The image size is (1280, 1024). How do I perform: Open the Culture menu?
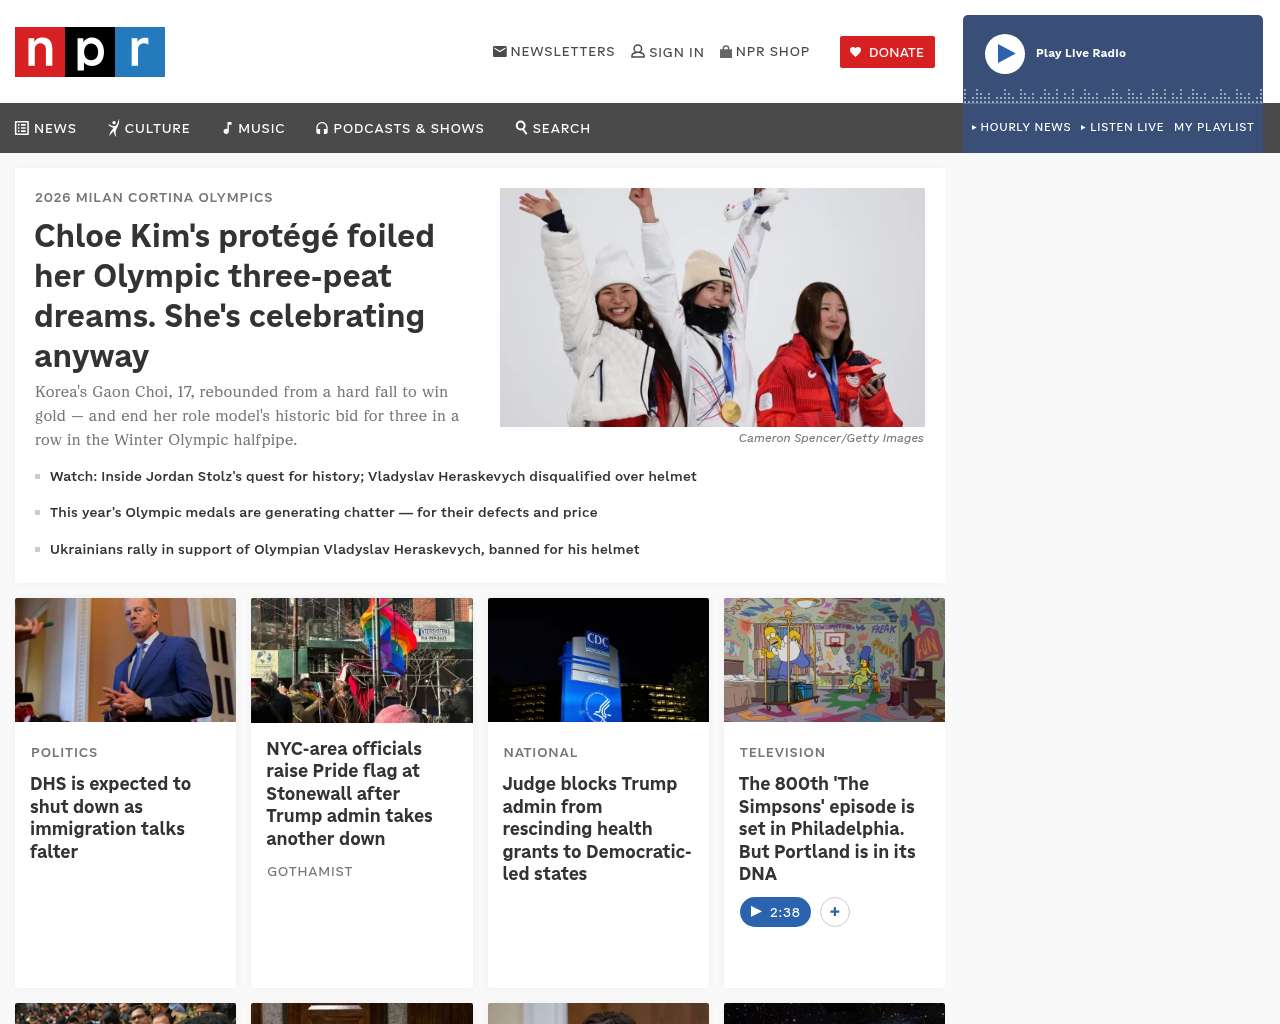coord(149,128)
